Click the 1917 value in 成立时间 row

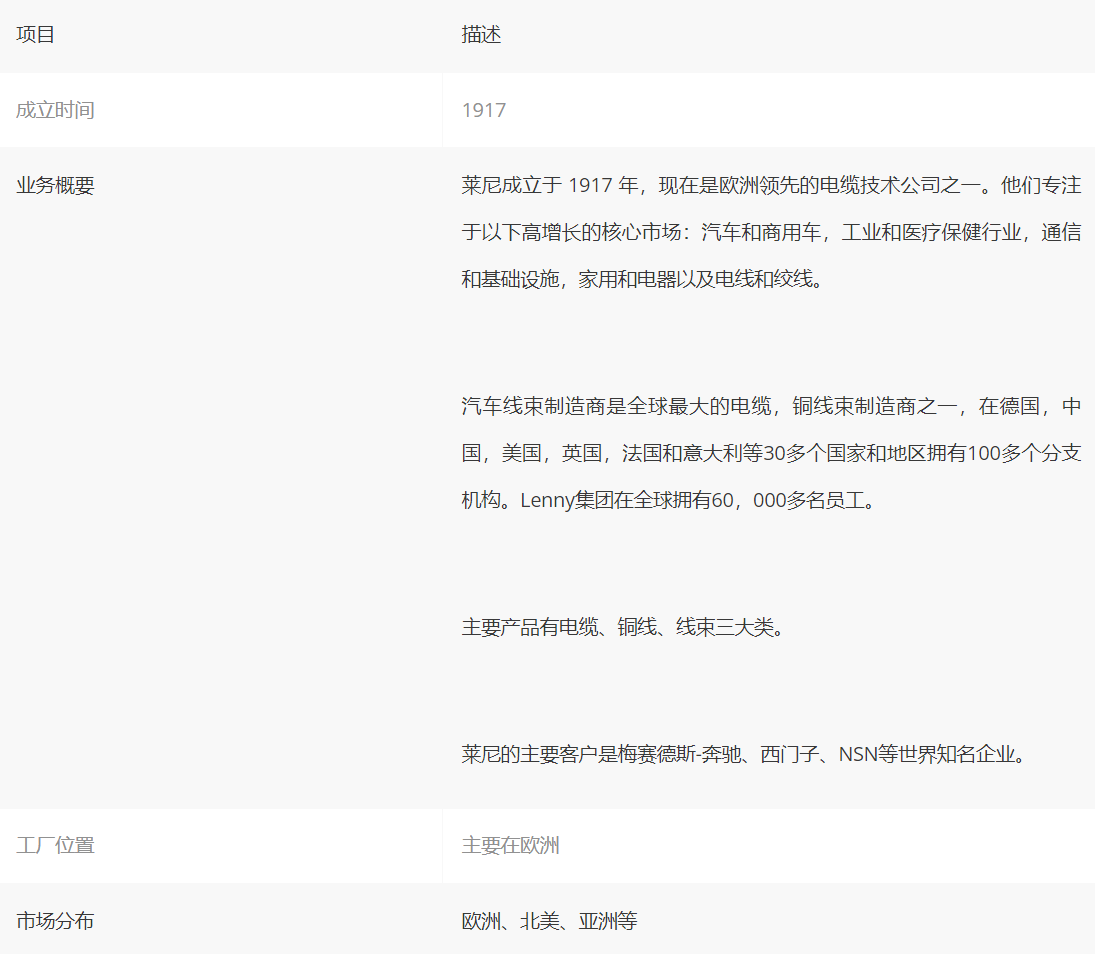coord(484,110)
